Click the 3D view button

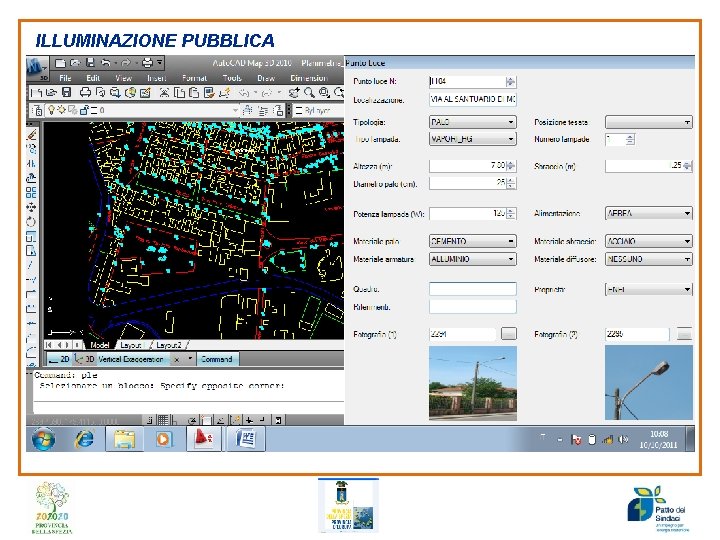point(85,359)
